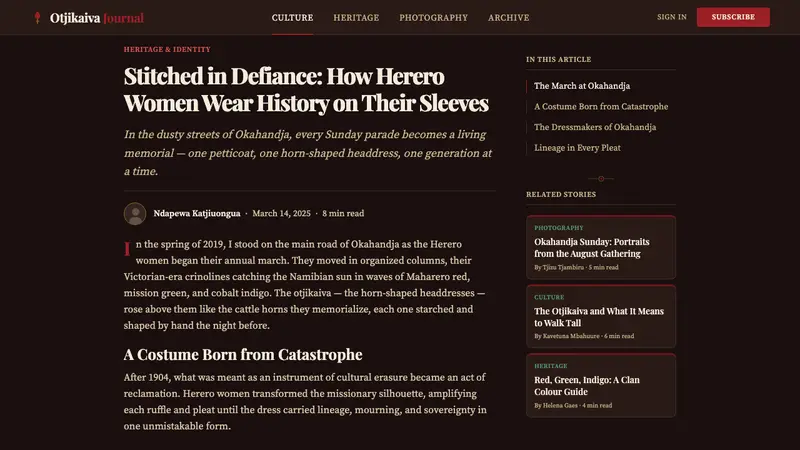Screen dimensions: 800x450
Task: Click the Related Stories heading
Action: pyautogui.click(x=561, y=194)
